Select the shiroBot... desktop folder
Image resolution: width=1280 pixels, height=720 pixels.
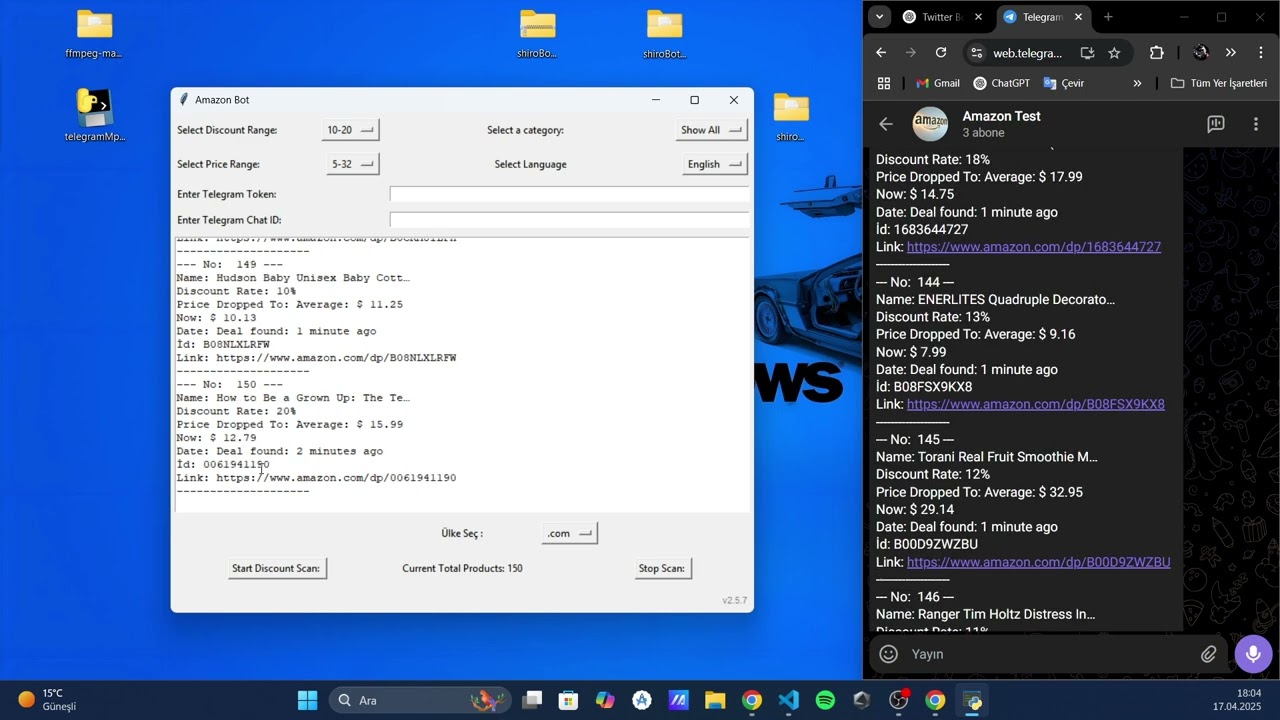tap(664, 34)
